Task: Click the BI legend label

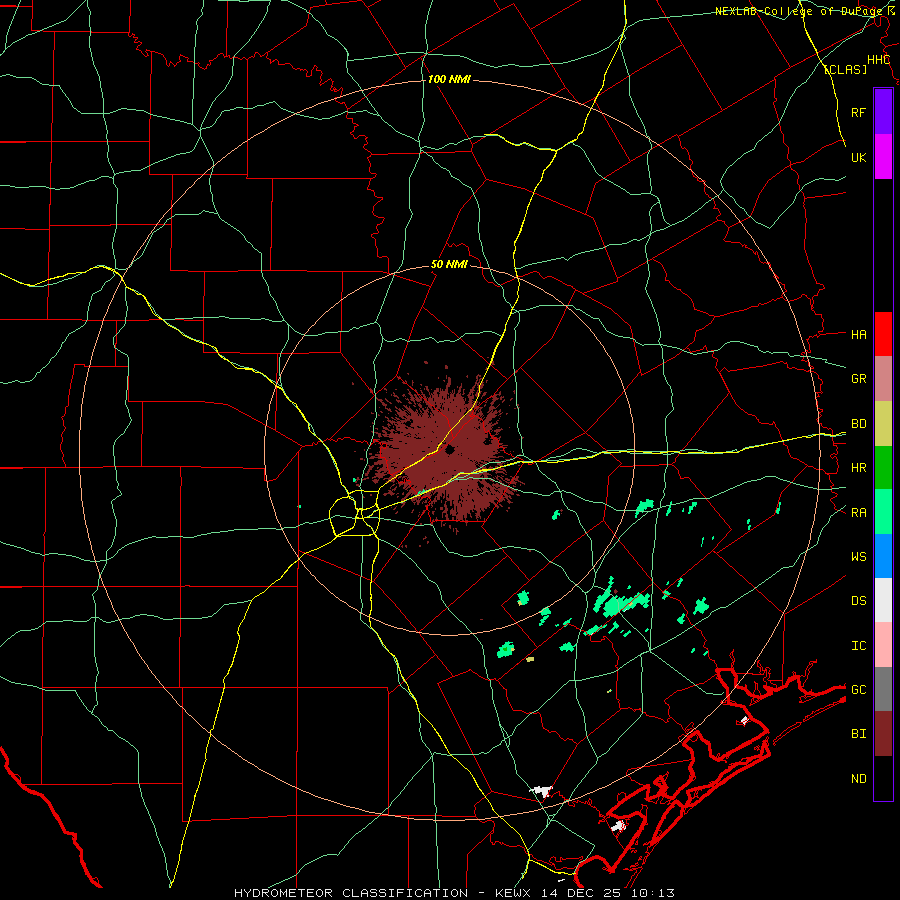Action: [858, 734]
